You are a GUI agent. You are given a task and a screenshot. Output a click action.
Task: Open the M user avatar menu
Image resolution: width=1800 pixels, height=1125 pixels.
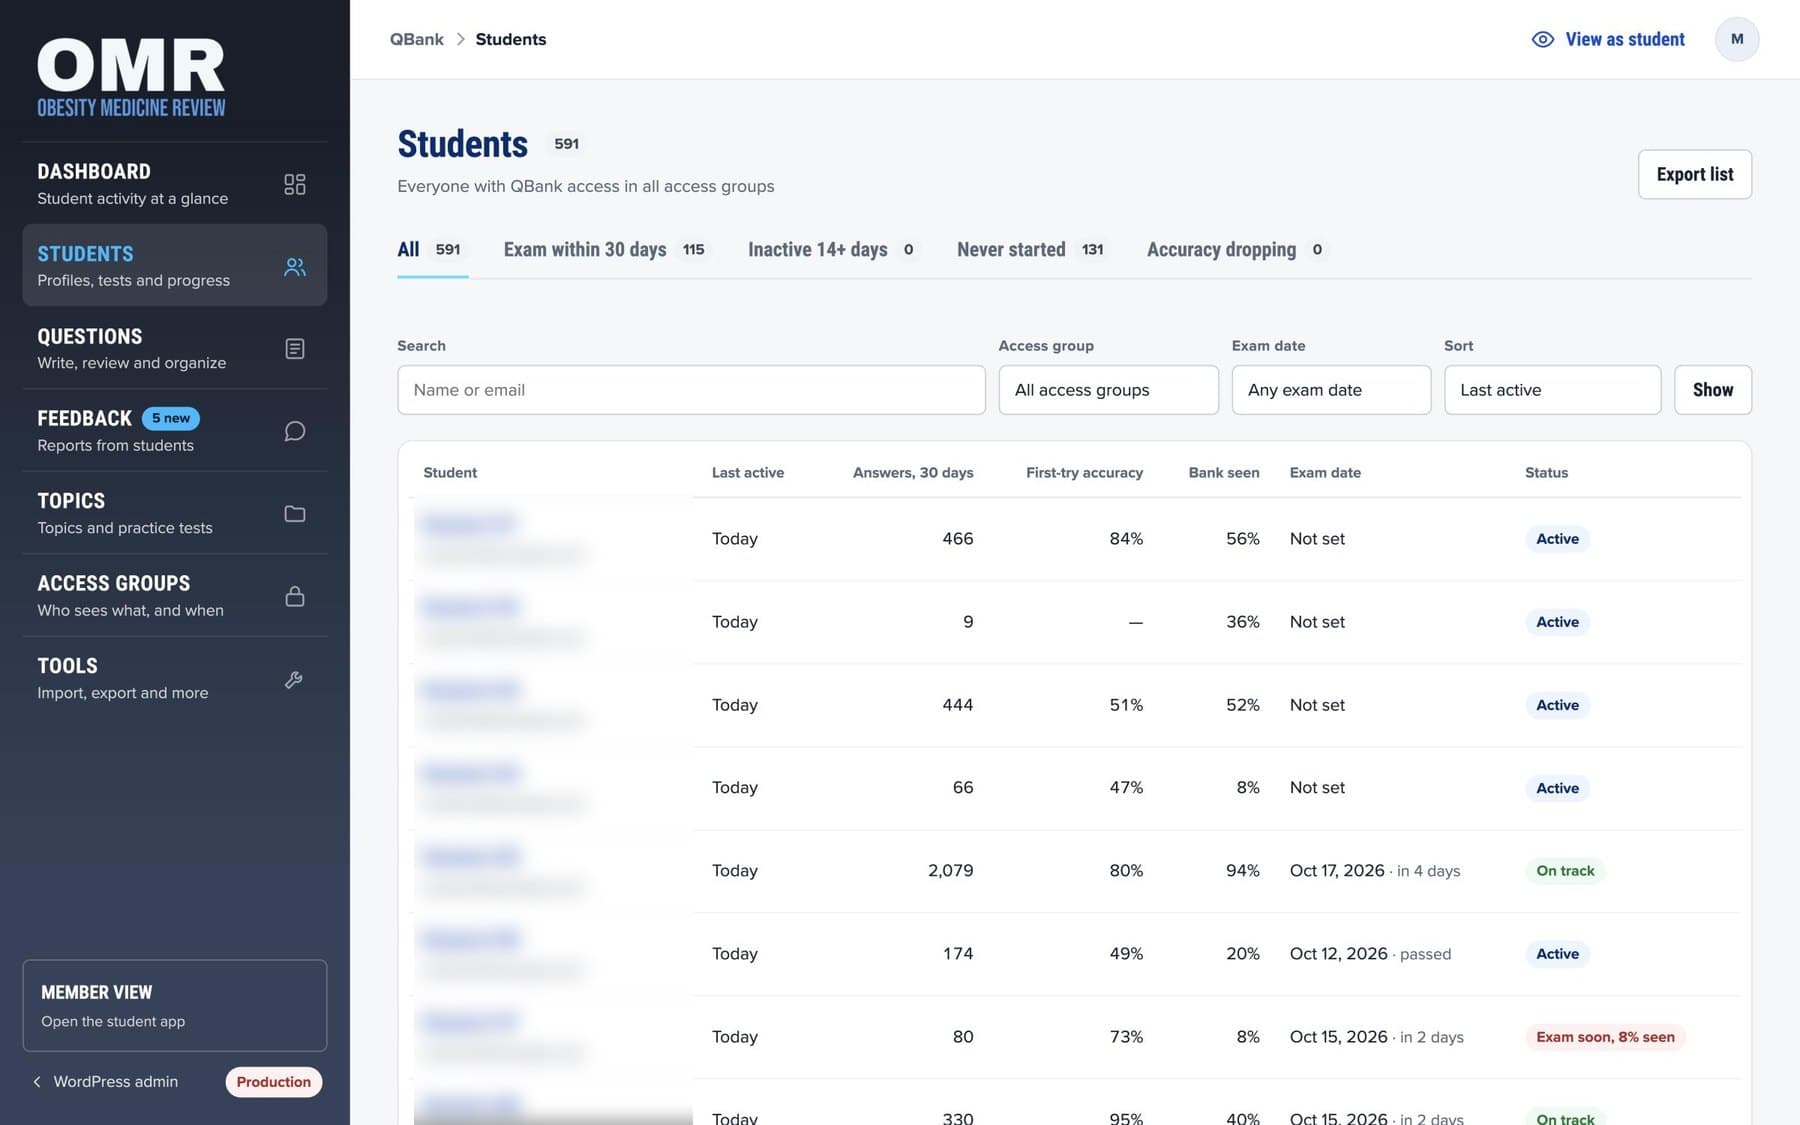pyautogui.click(x=1737, y=39)
